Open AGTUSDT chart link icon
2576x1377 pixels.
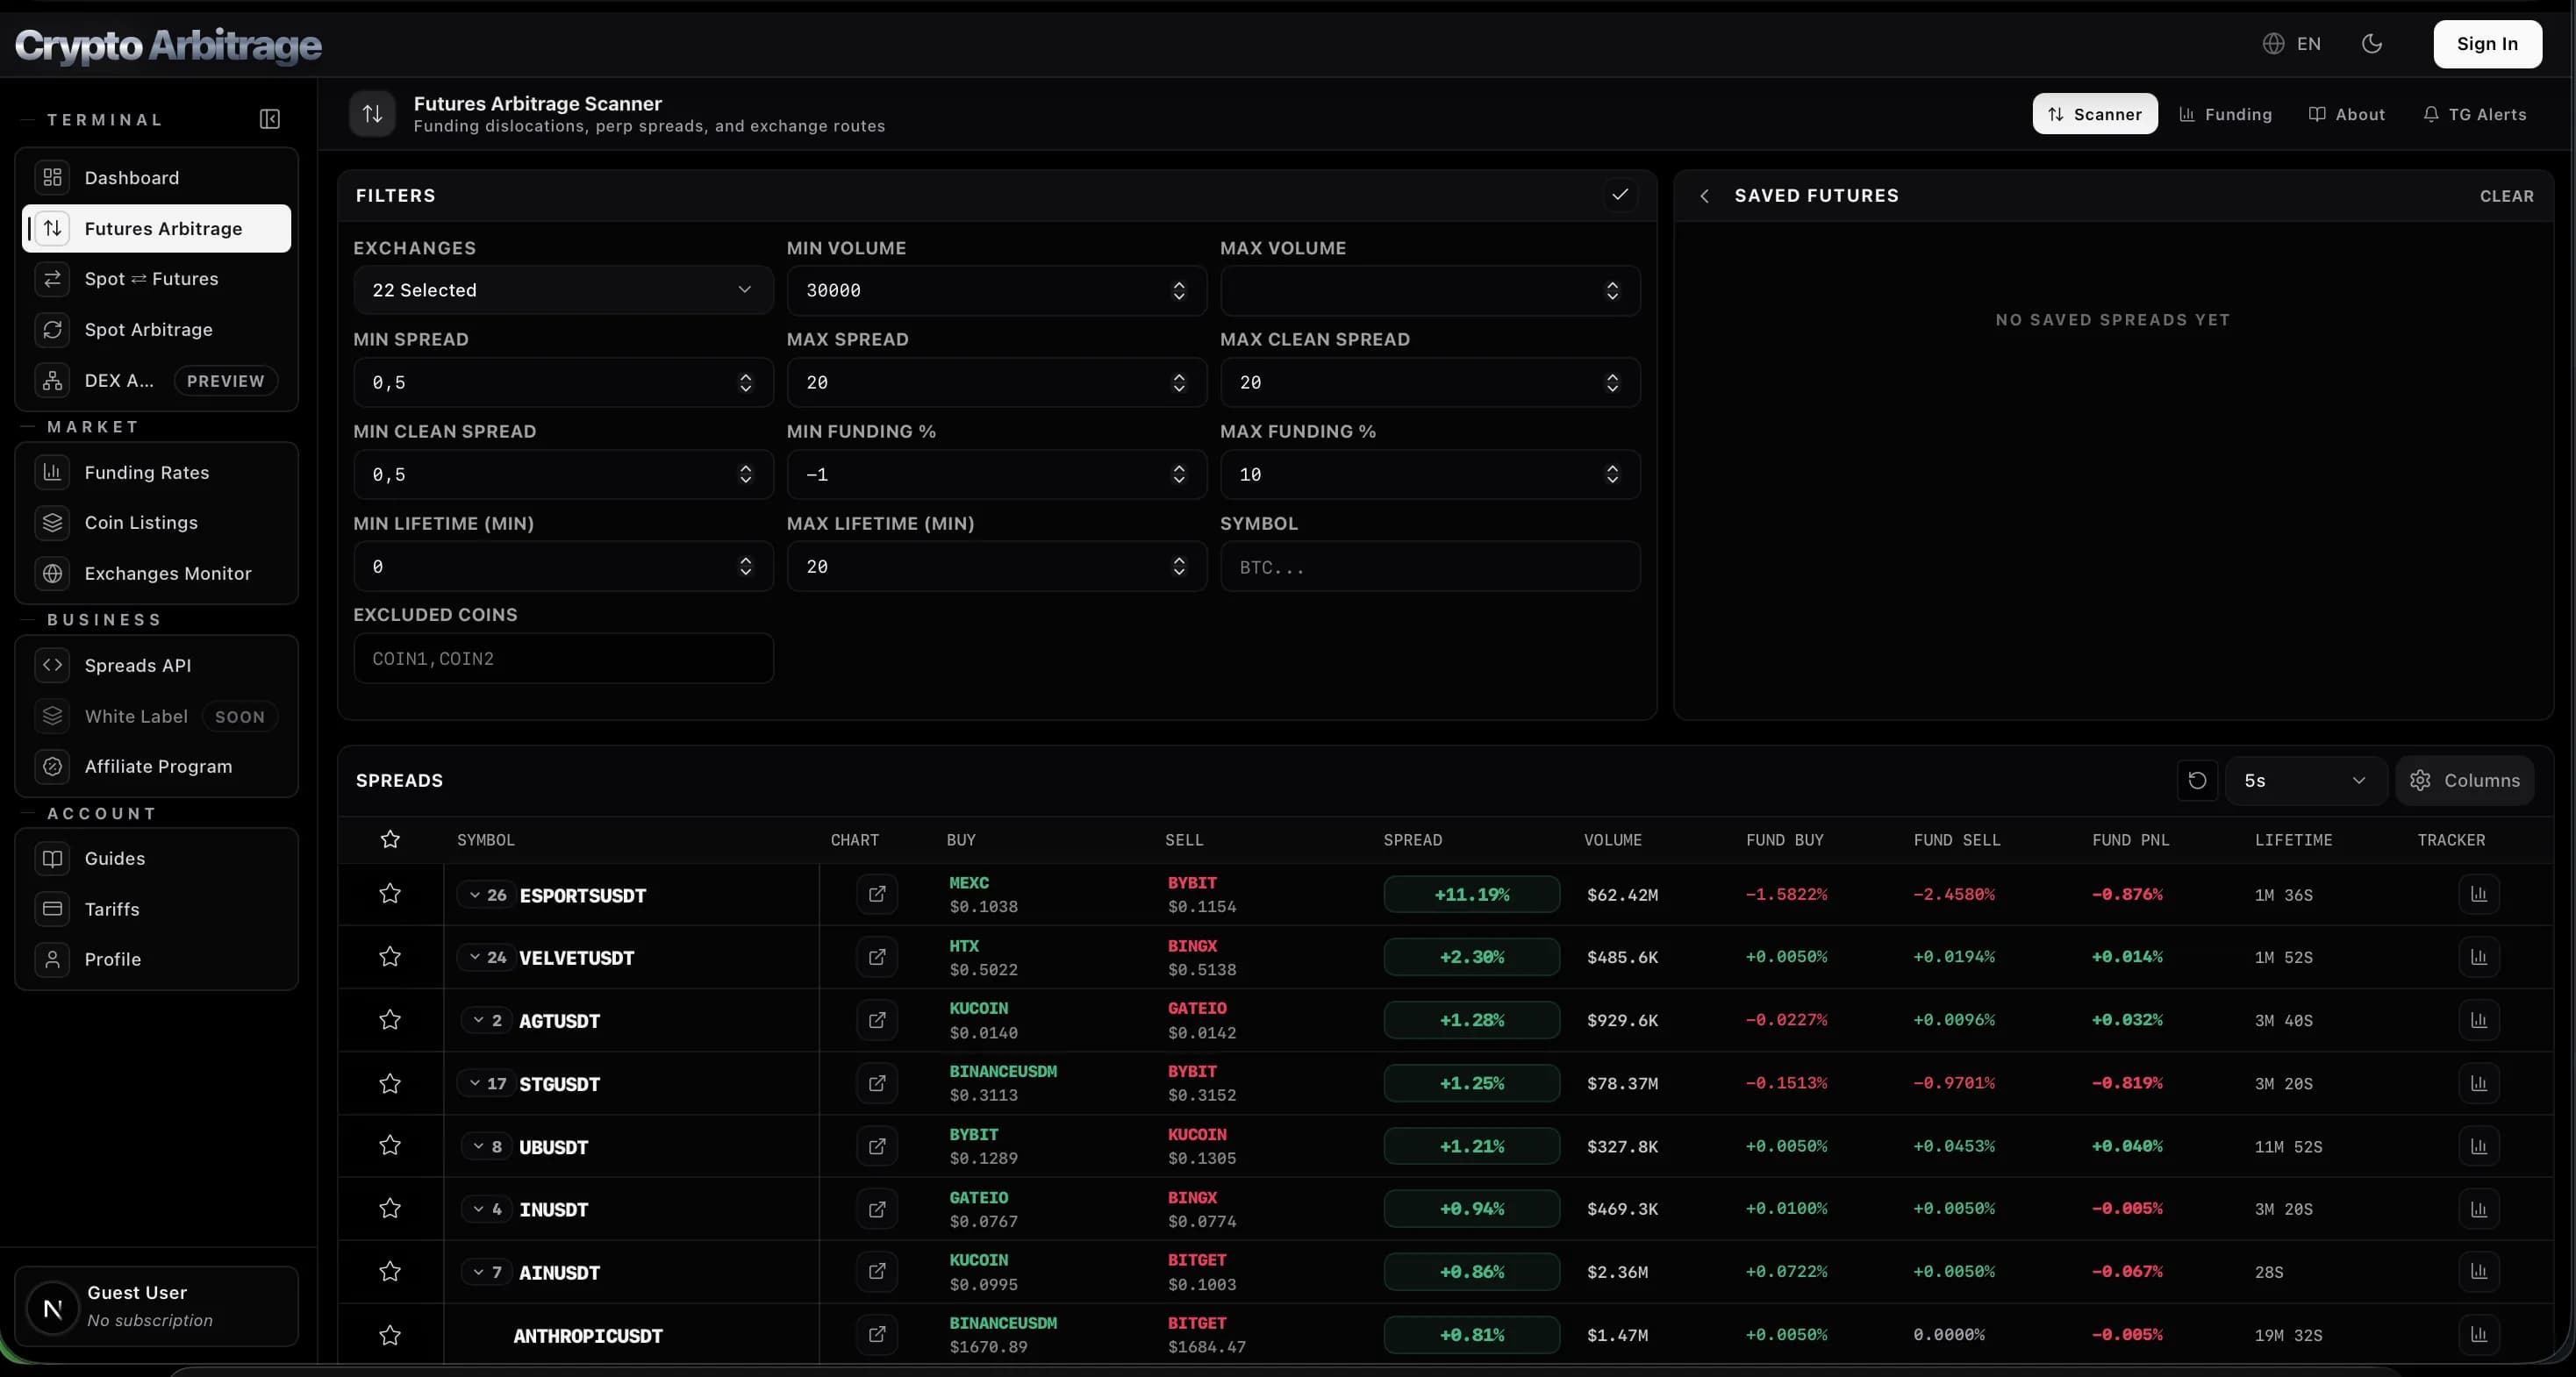(877, 1020)
